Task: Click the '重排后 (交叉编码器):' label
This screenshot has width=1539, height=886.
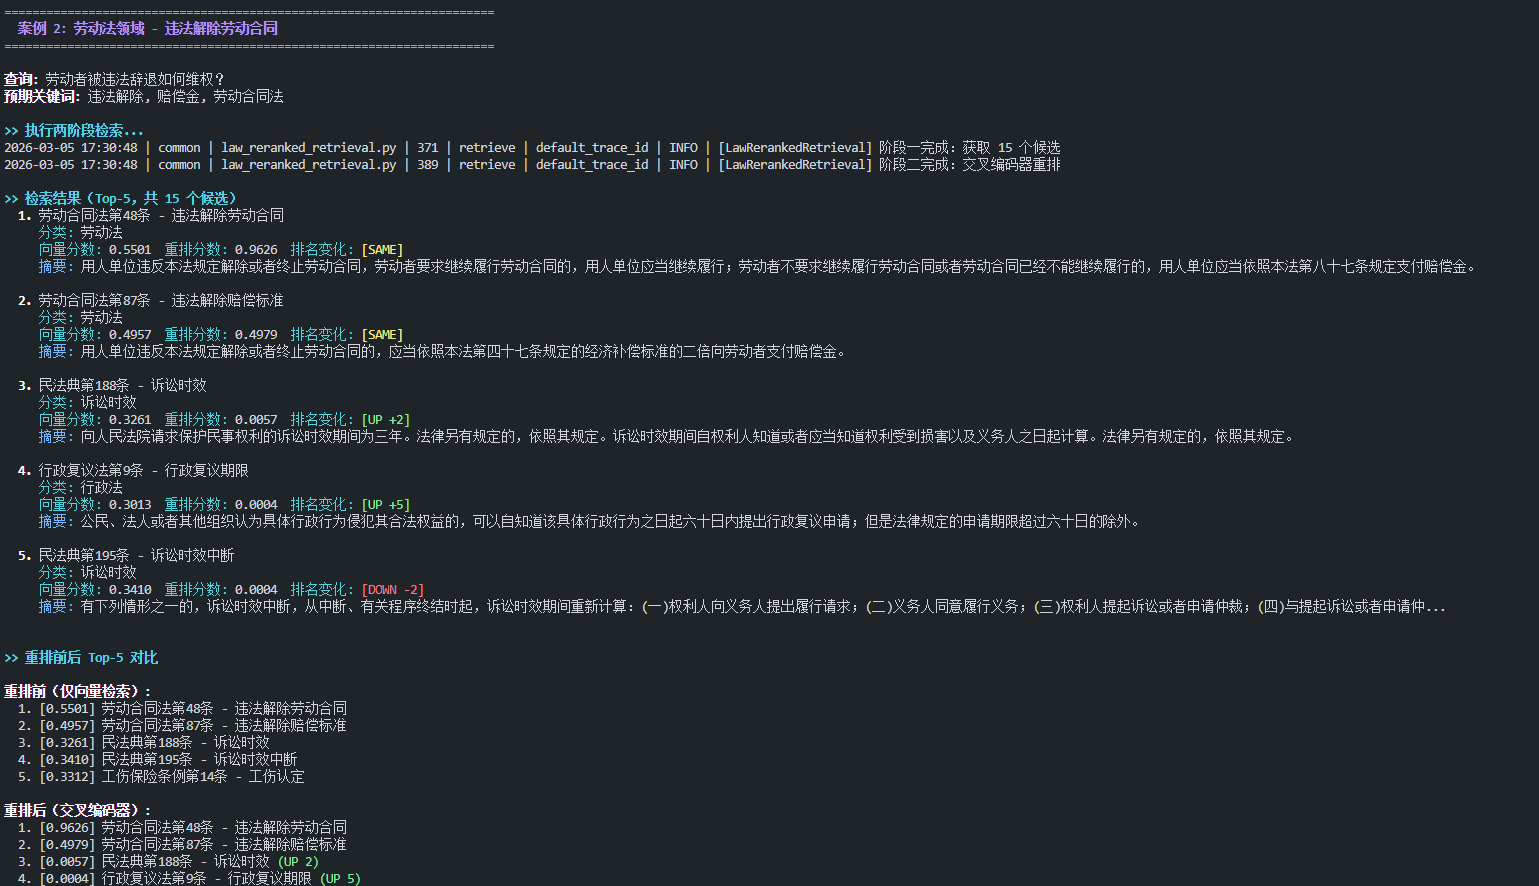Action: [78, 810]
